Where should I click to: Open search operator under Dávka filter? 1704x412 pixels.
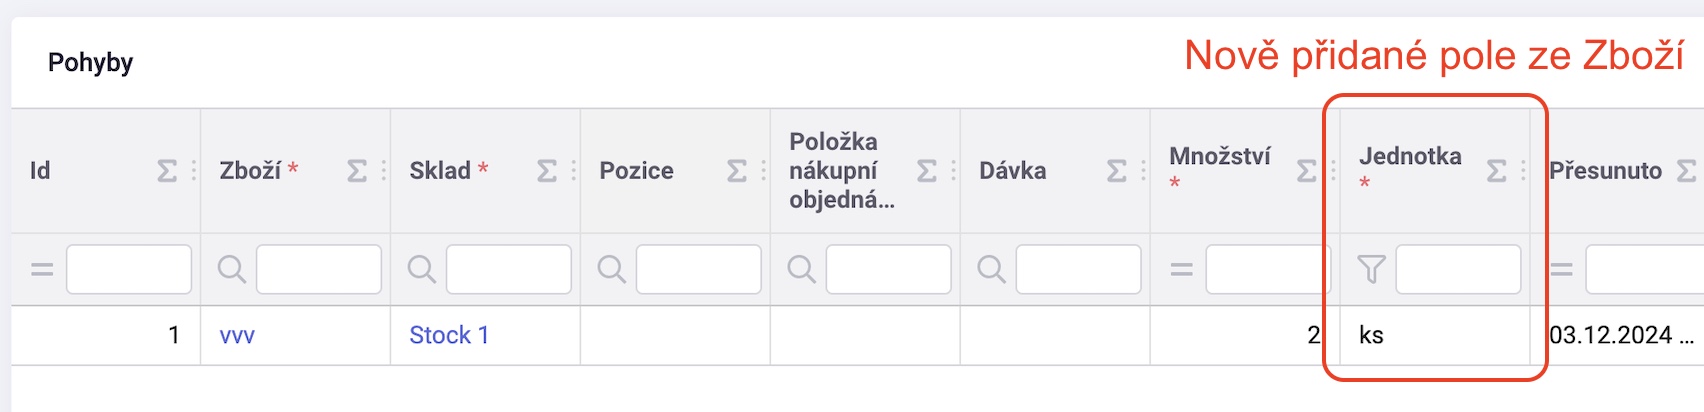(992, 269)
